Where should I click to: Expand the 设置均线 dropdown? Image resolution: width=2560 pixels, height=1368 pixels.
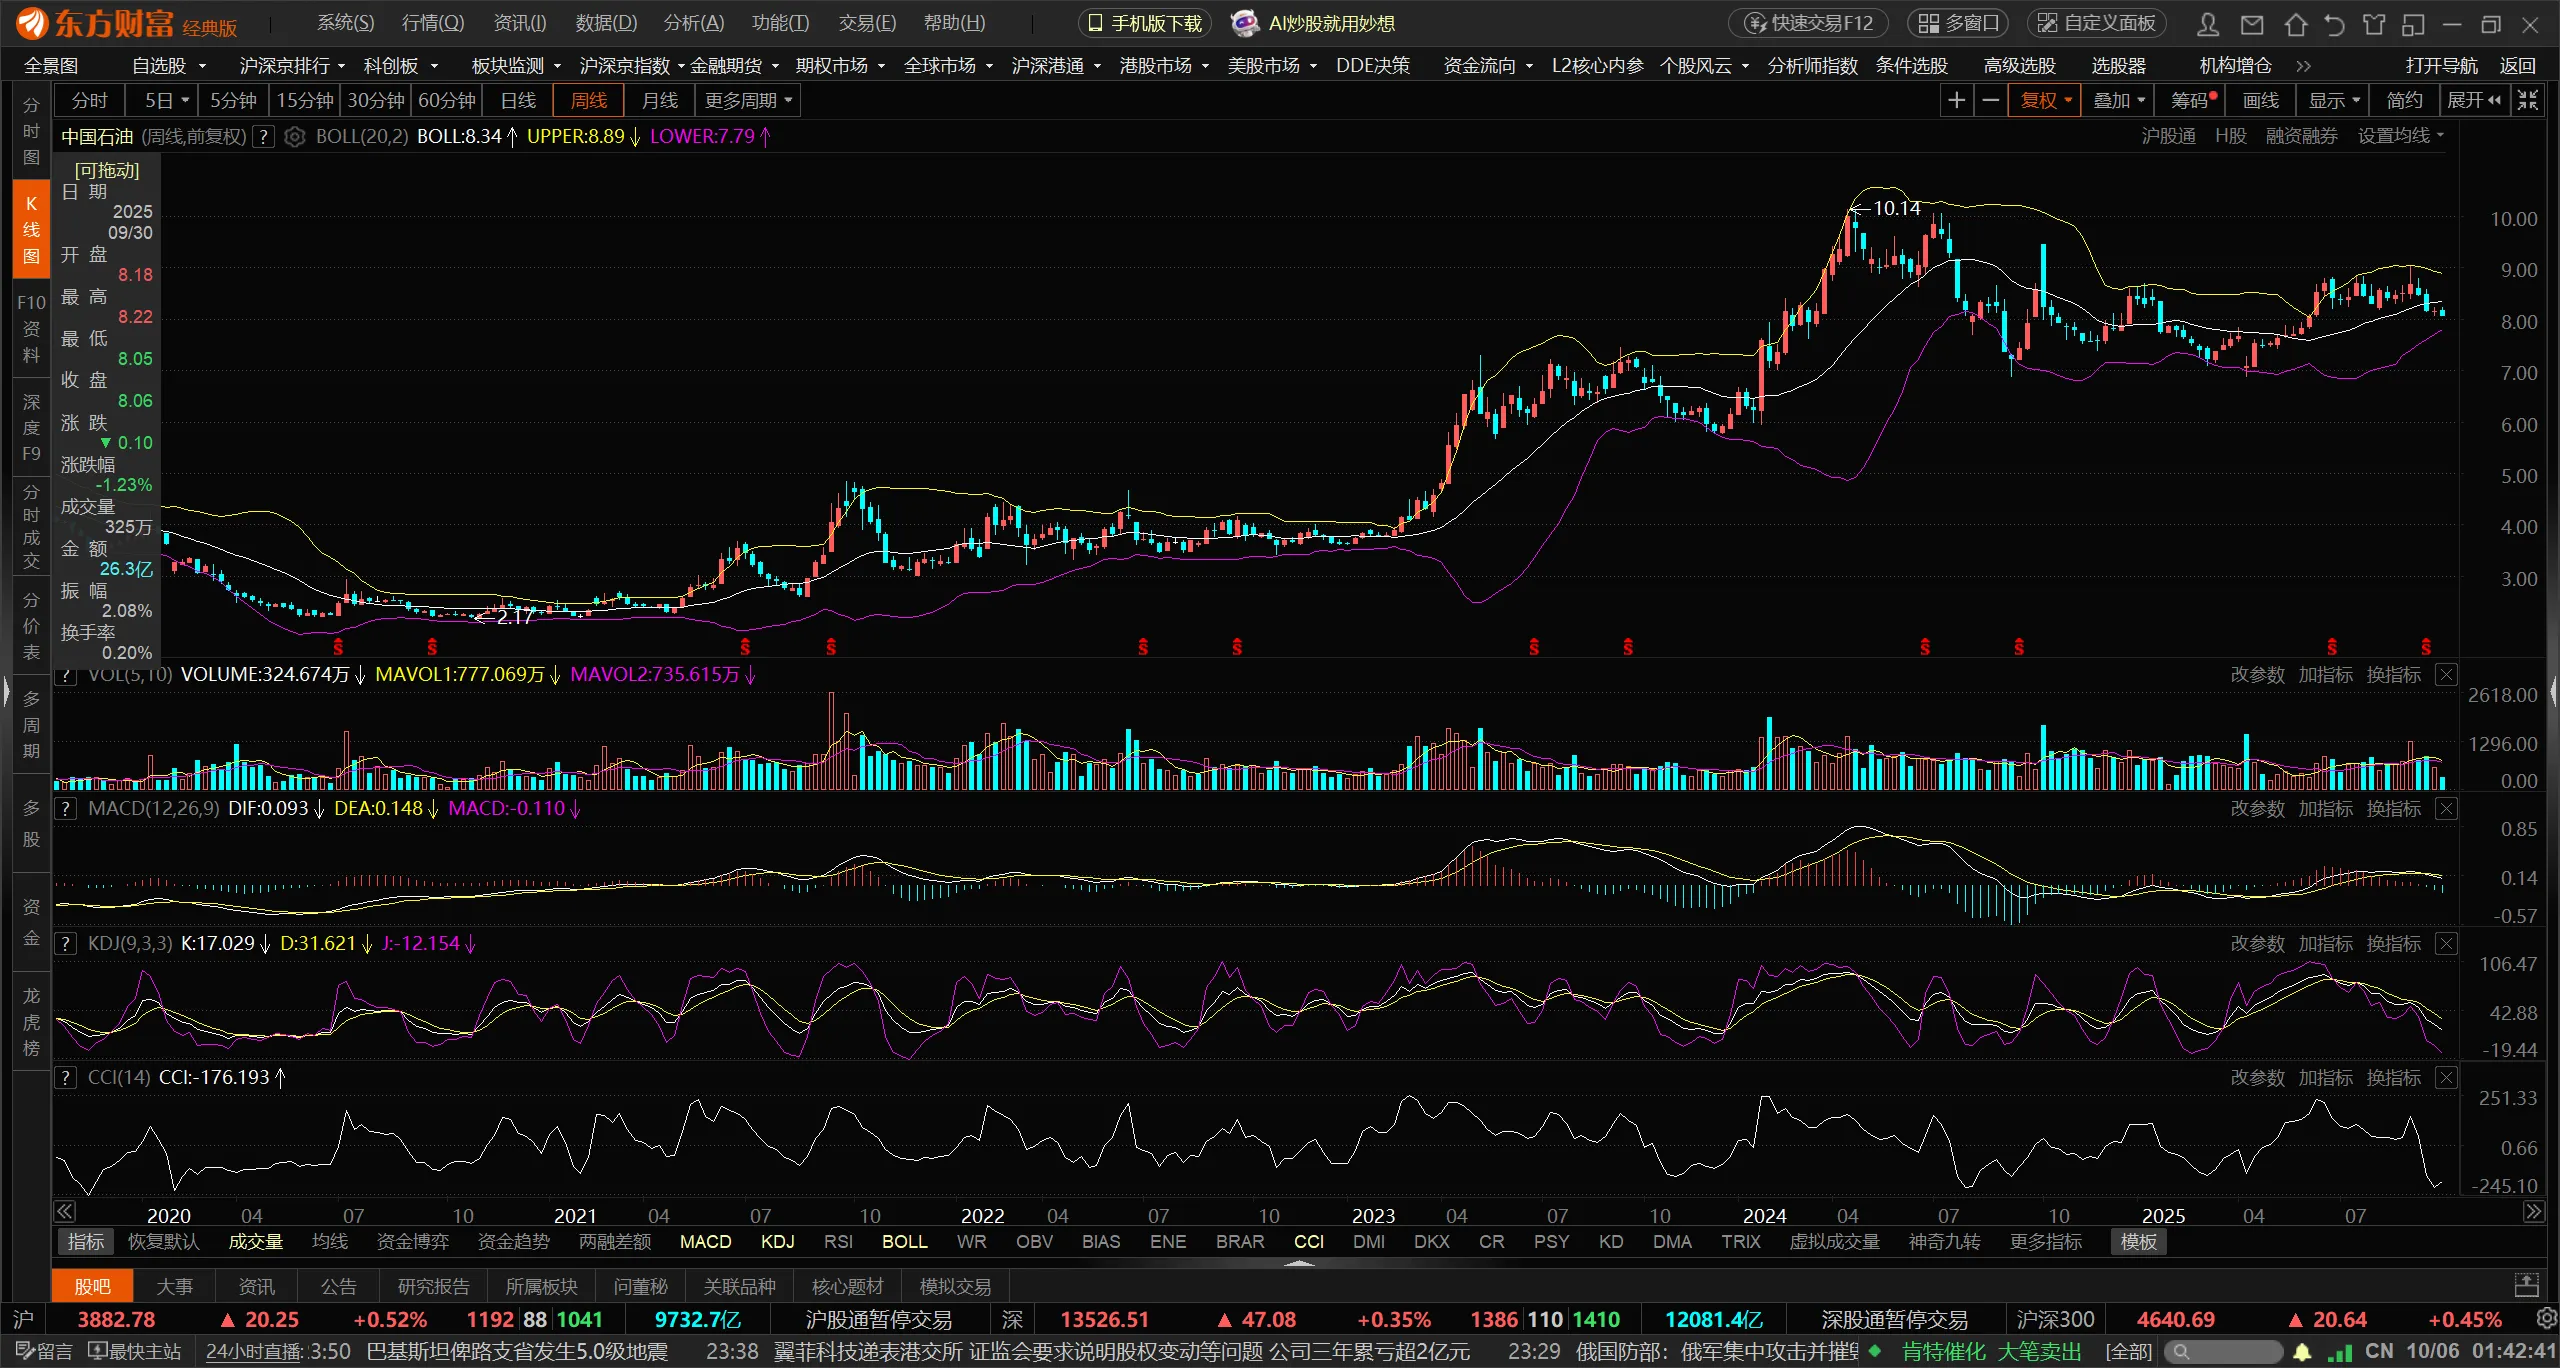[x=2400, y=136]
